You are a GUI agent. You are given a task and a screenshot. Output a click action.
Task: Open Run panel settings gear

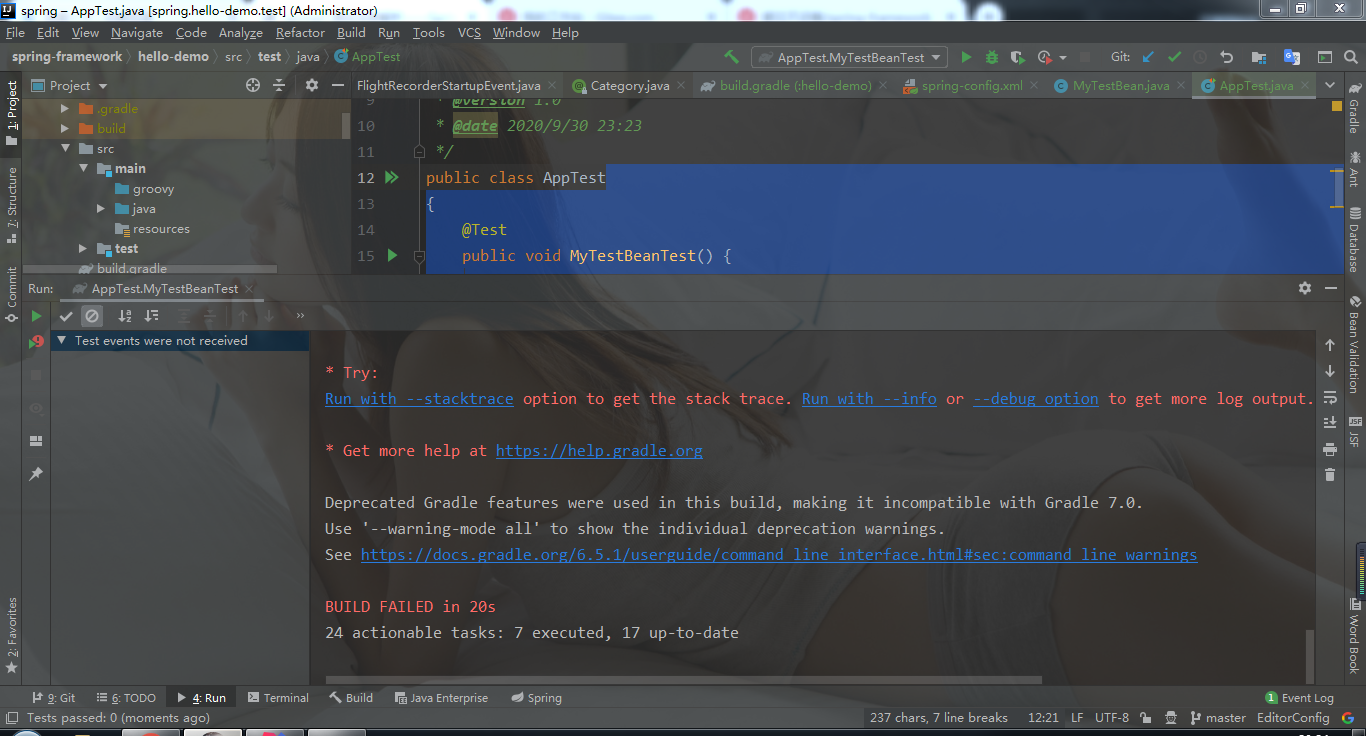point(1304,288)
